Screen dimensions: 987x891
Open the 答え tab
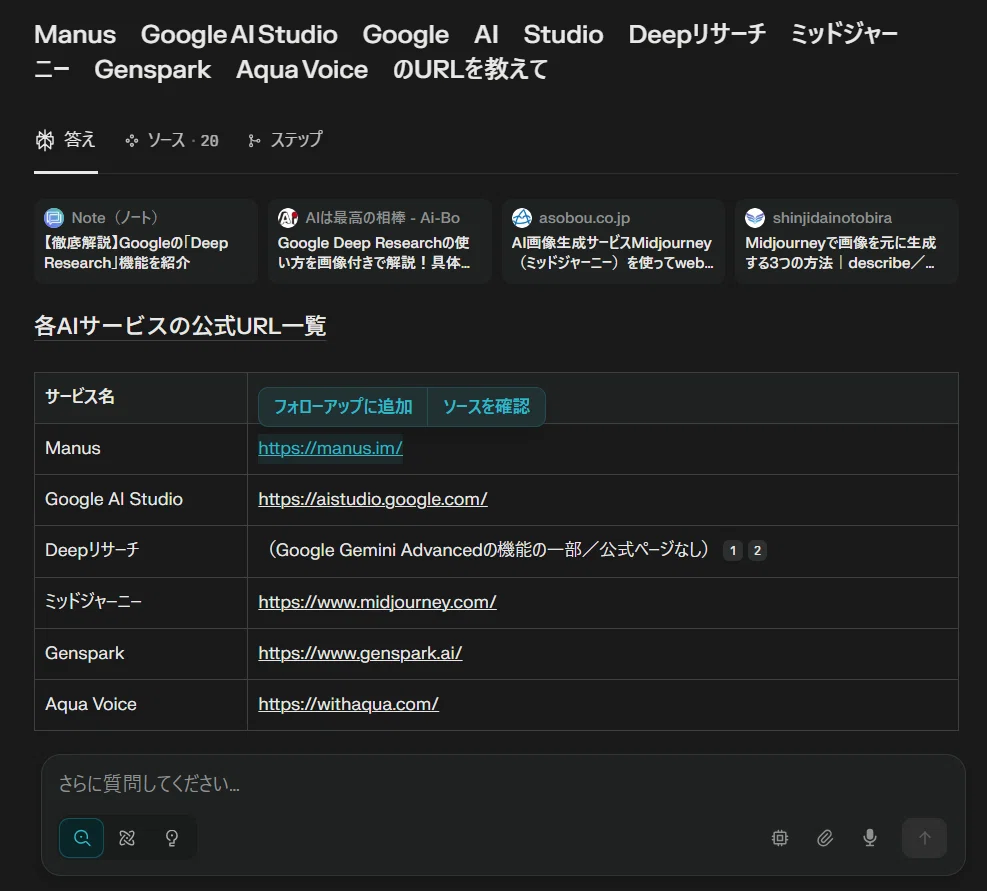66,140
